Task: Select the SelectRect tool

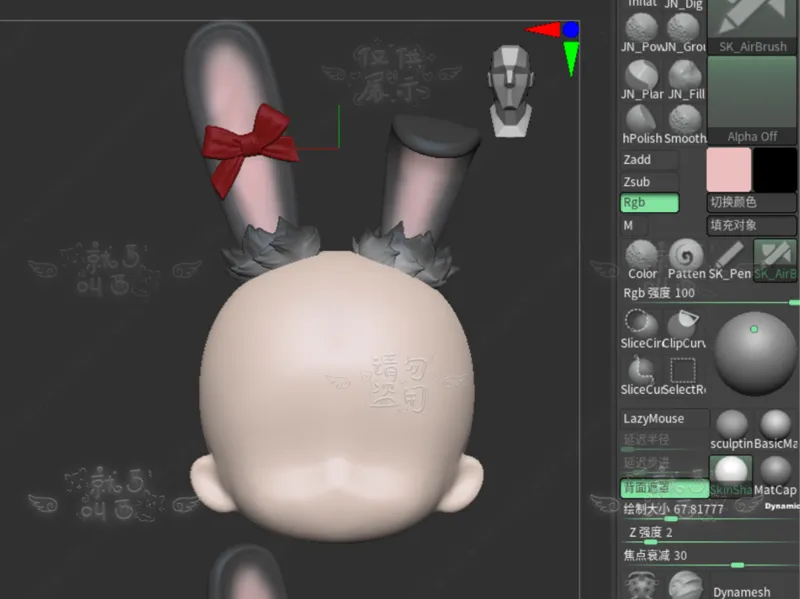Action: point(684,376)
